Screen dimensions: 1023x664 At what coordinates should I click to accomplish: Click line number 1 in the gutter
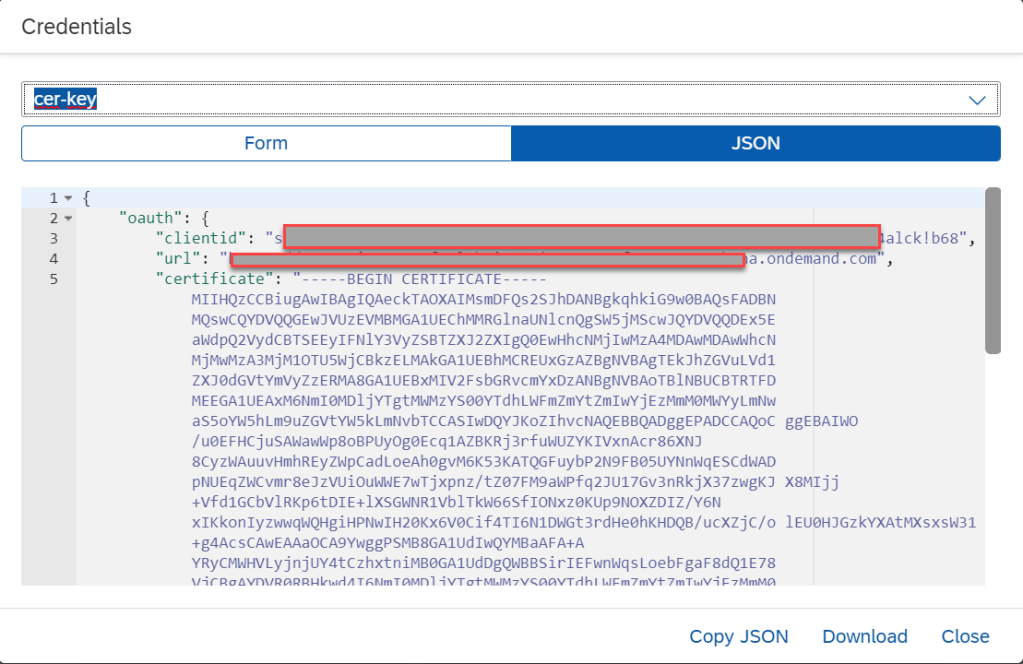pos(53,198)
